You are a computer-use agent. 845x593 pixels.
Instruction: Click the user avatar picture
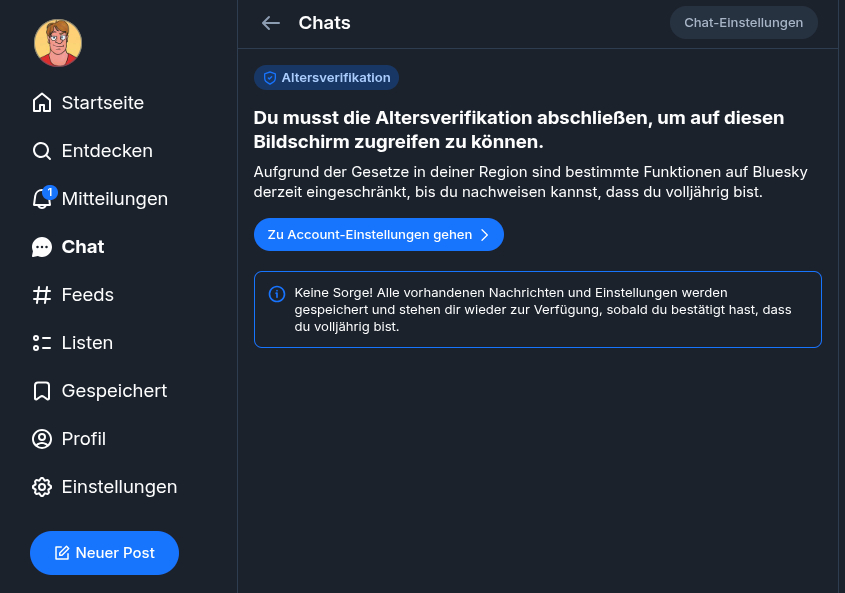point(58,43)
